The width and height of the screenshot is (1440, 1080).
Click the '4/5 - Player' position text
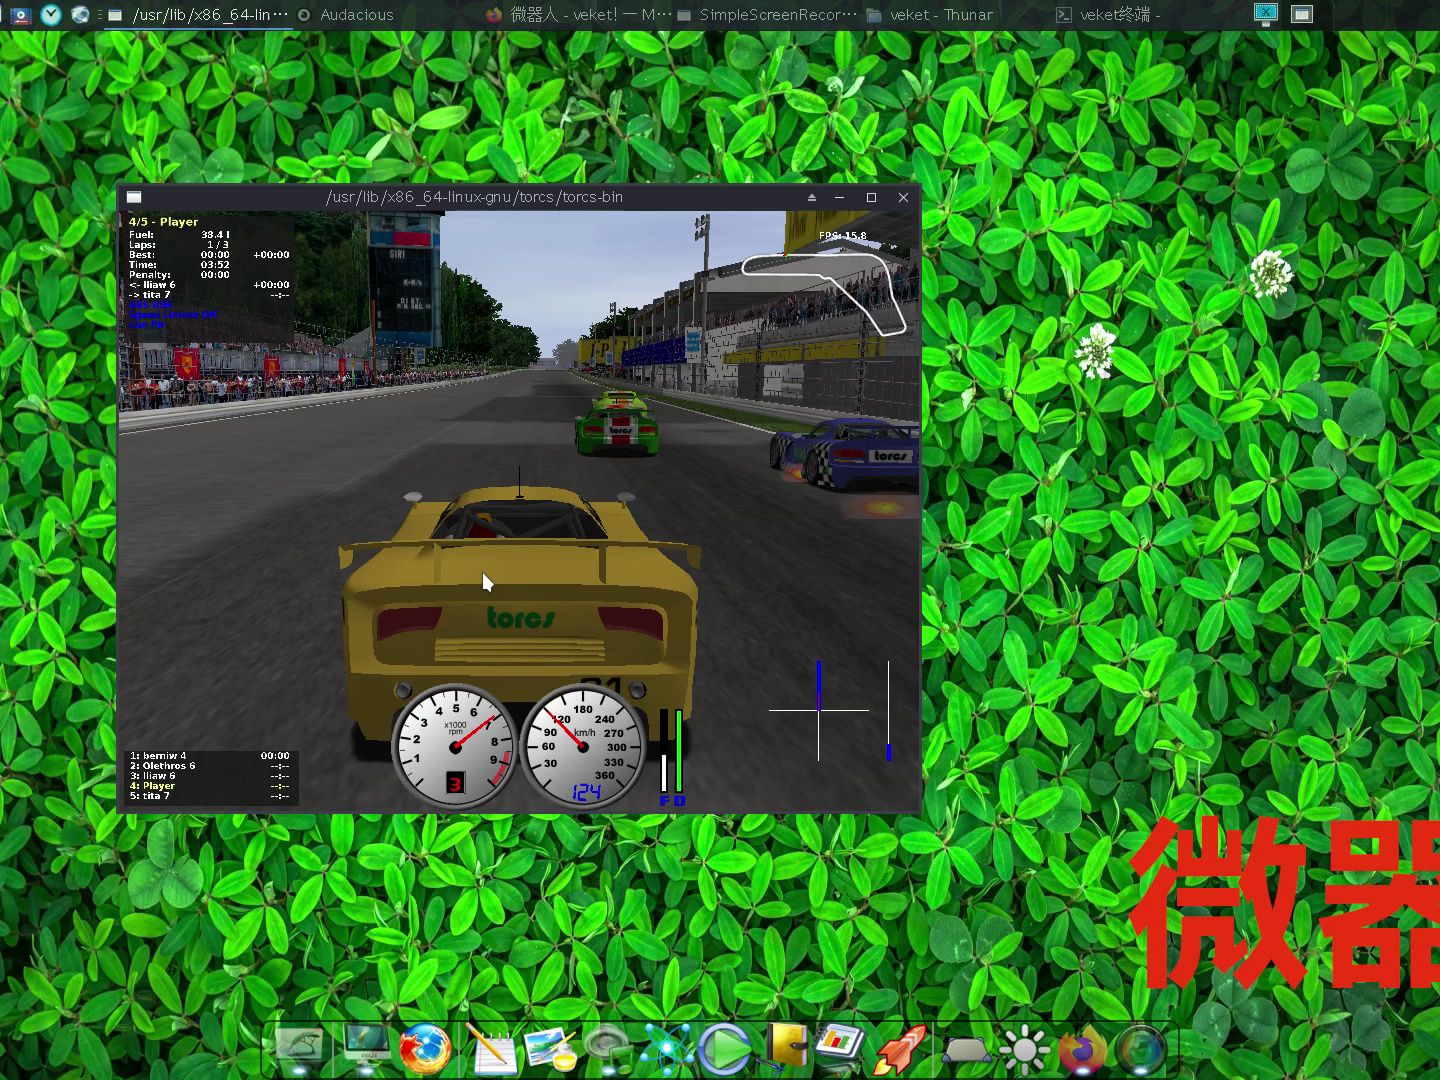click(163, 222)
